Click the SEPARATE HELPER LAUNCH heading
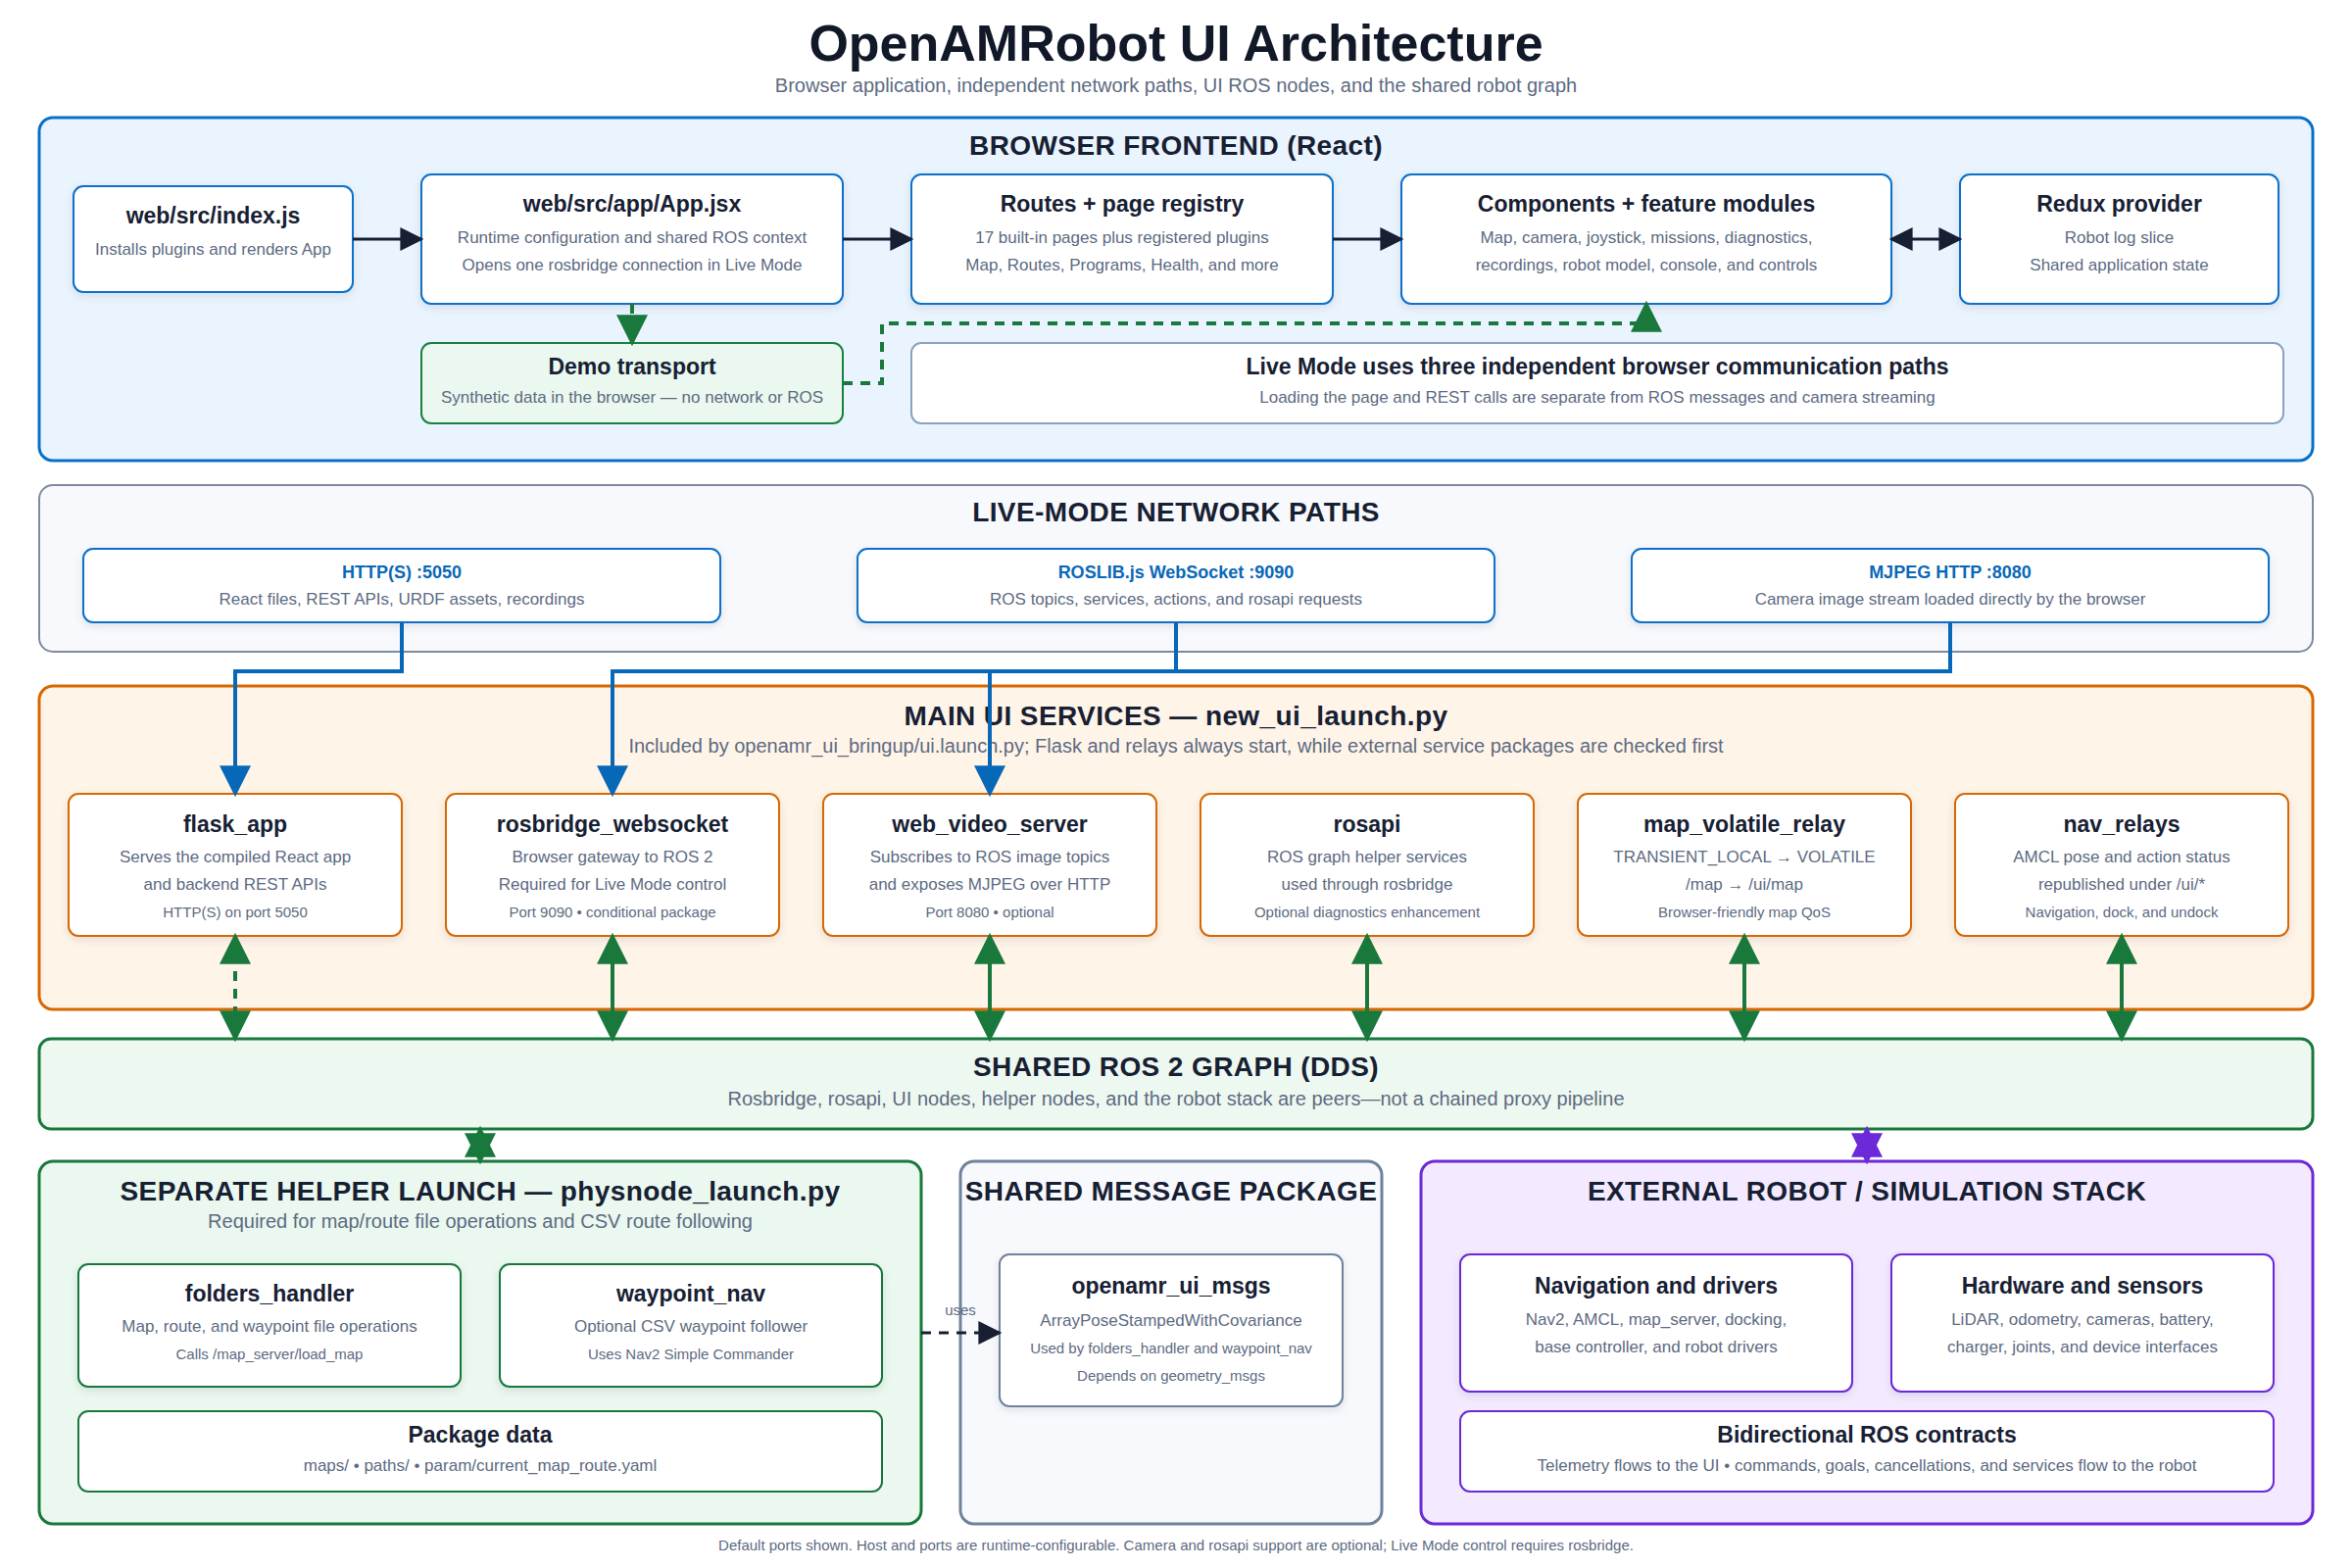2352x1568 pixels. click(x=480, y=1191)
